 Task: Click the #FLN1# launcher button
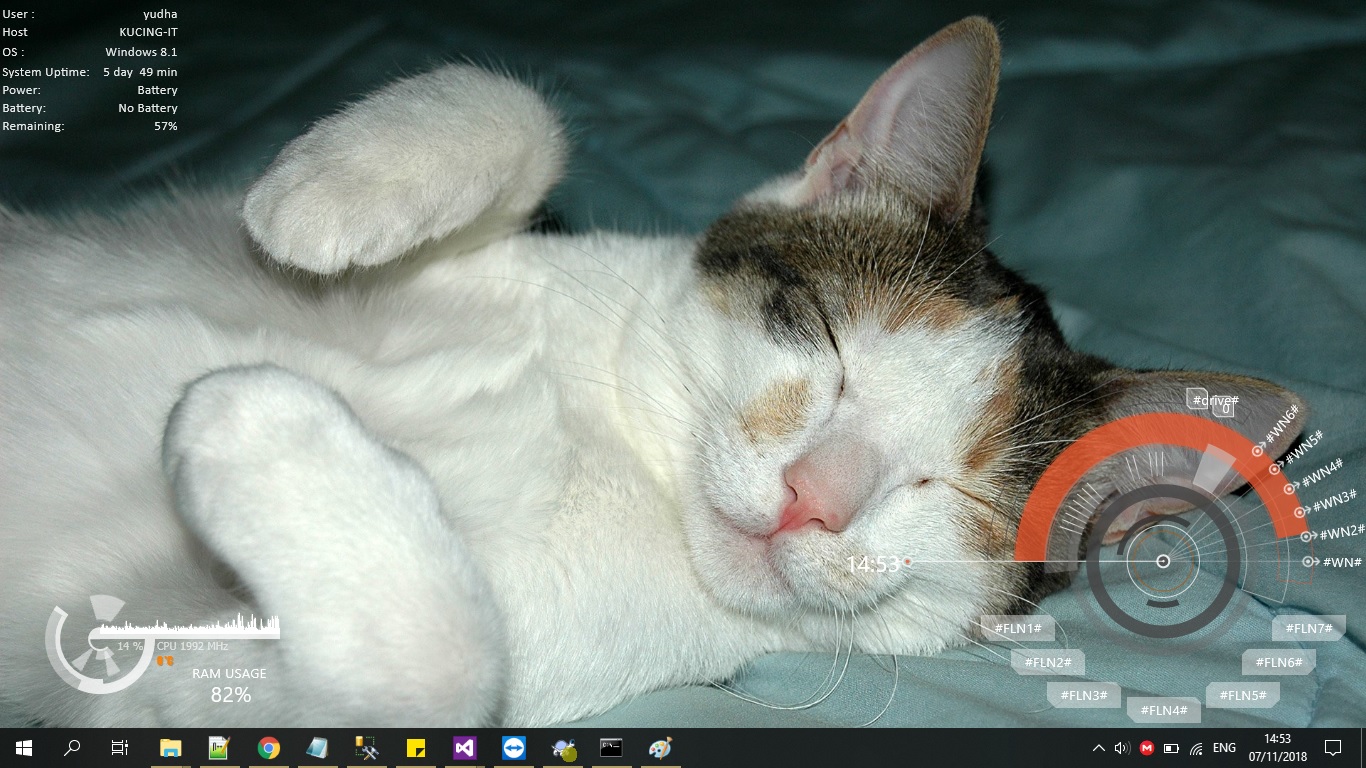coord(1017,629)
